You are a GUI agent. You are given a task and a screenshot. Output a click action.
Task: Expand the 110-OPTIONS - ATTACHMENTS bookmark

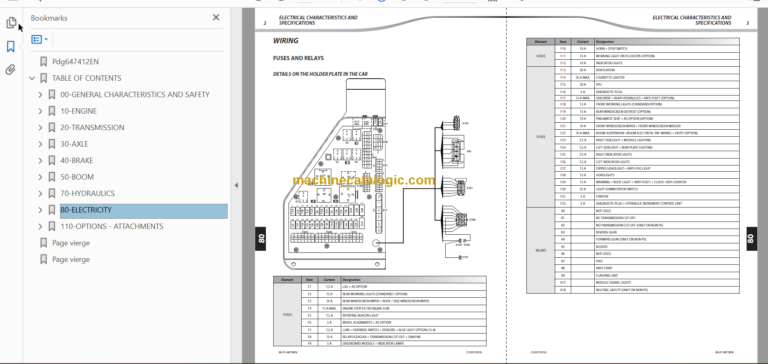[x=40, y=226]
